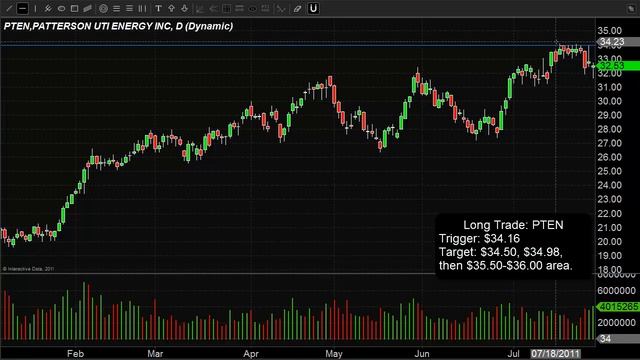
Task: Click the dimmed oval toolbar icon
Action: (253, 8)
